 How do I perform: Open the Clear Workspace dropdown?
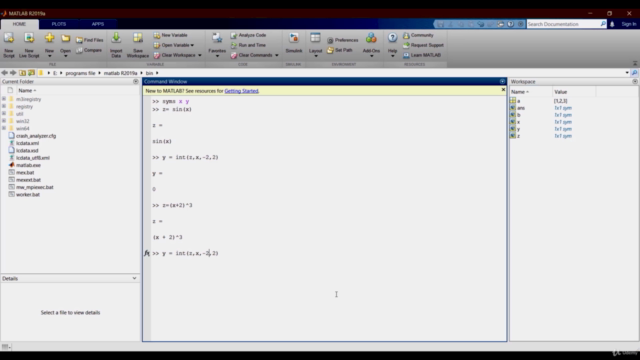[x=178, y=55]
